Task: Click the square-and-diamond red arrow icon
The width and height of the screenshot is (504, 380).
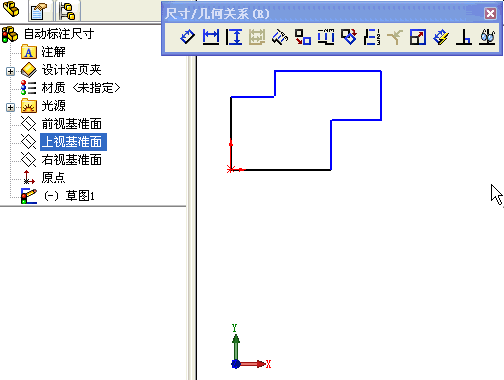Action: (349, 37)
